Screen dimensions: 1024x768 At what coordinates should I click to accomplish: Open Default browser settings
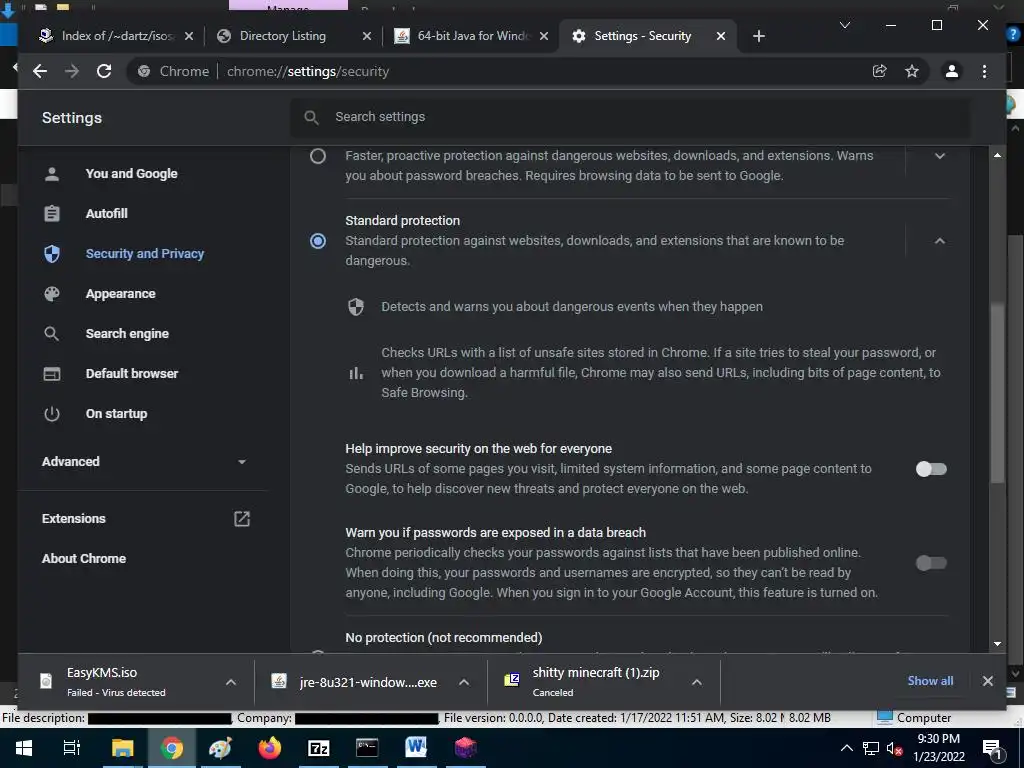click(131, 374)
